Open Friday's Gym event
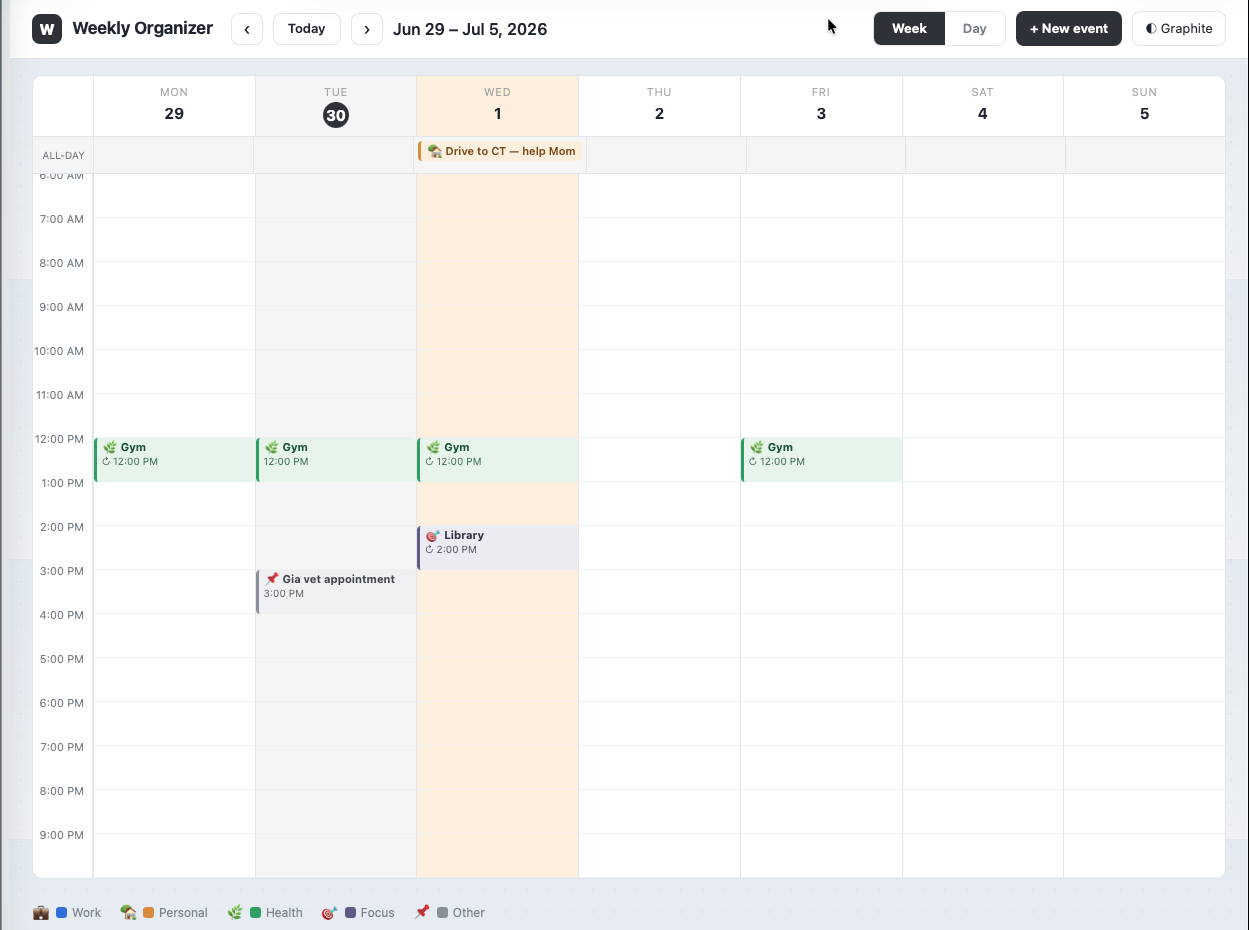This screenshot has width=1249, height=930. pyautogui.click(x=821, y=460)
